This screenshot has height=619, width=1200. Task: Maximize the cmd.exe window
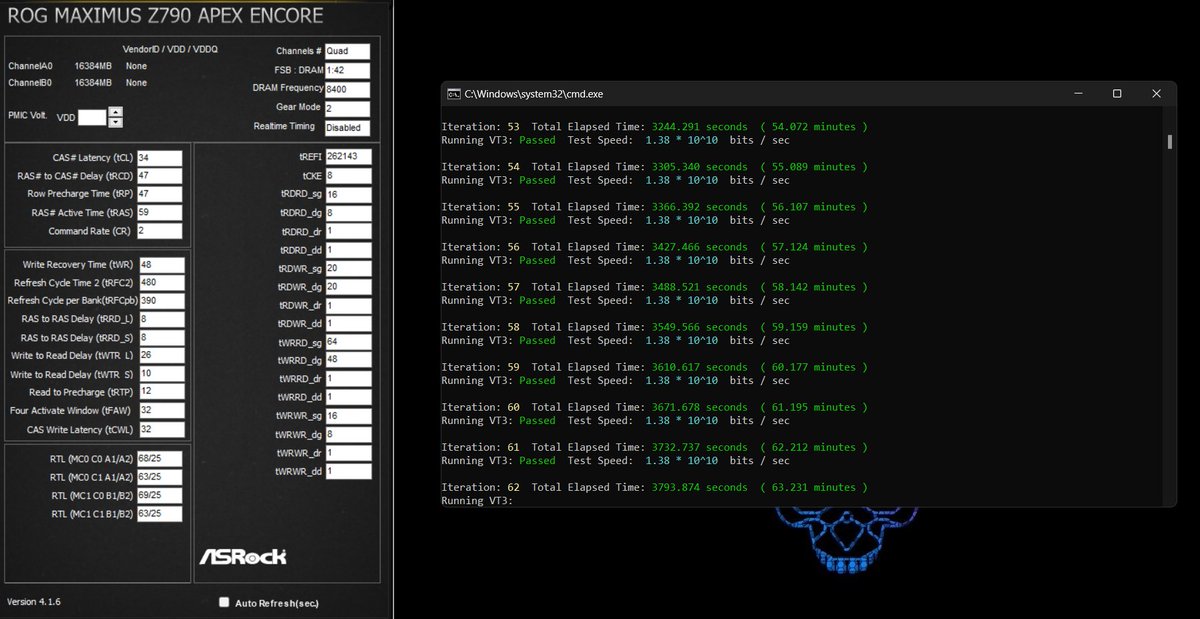click(x=1117, y=93)
